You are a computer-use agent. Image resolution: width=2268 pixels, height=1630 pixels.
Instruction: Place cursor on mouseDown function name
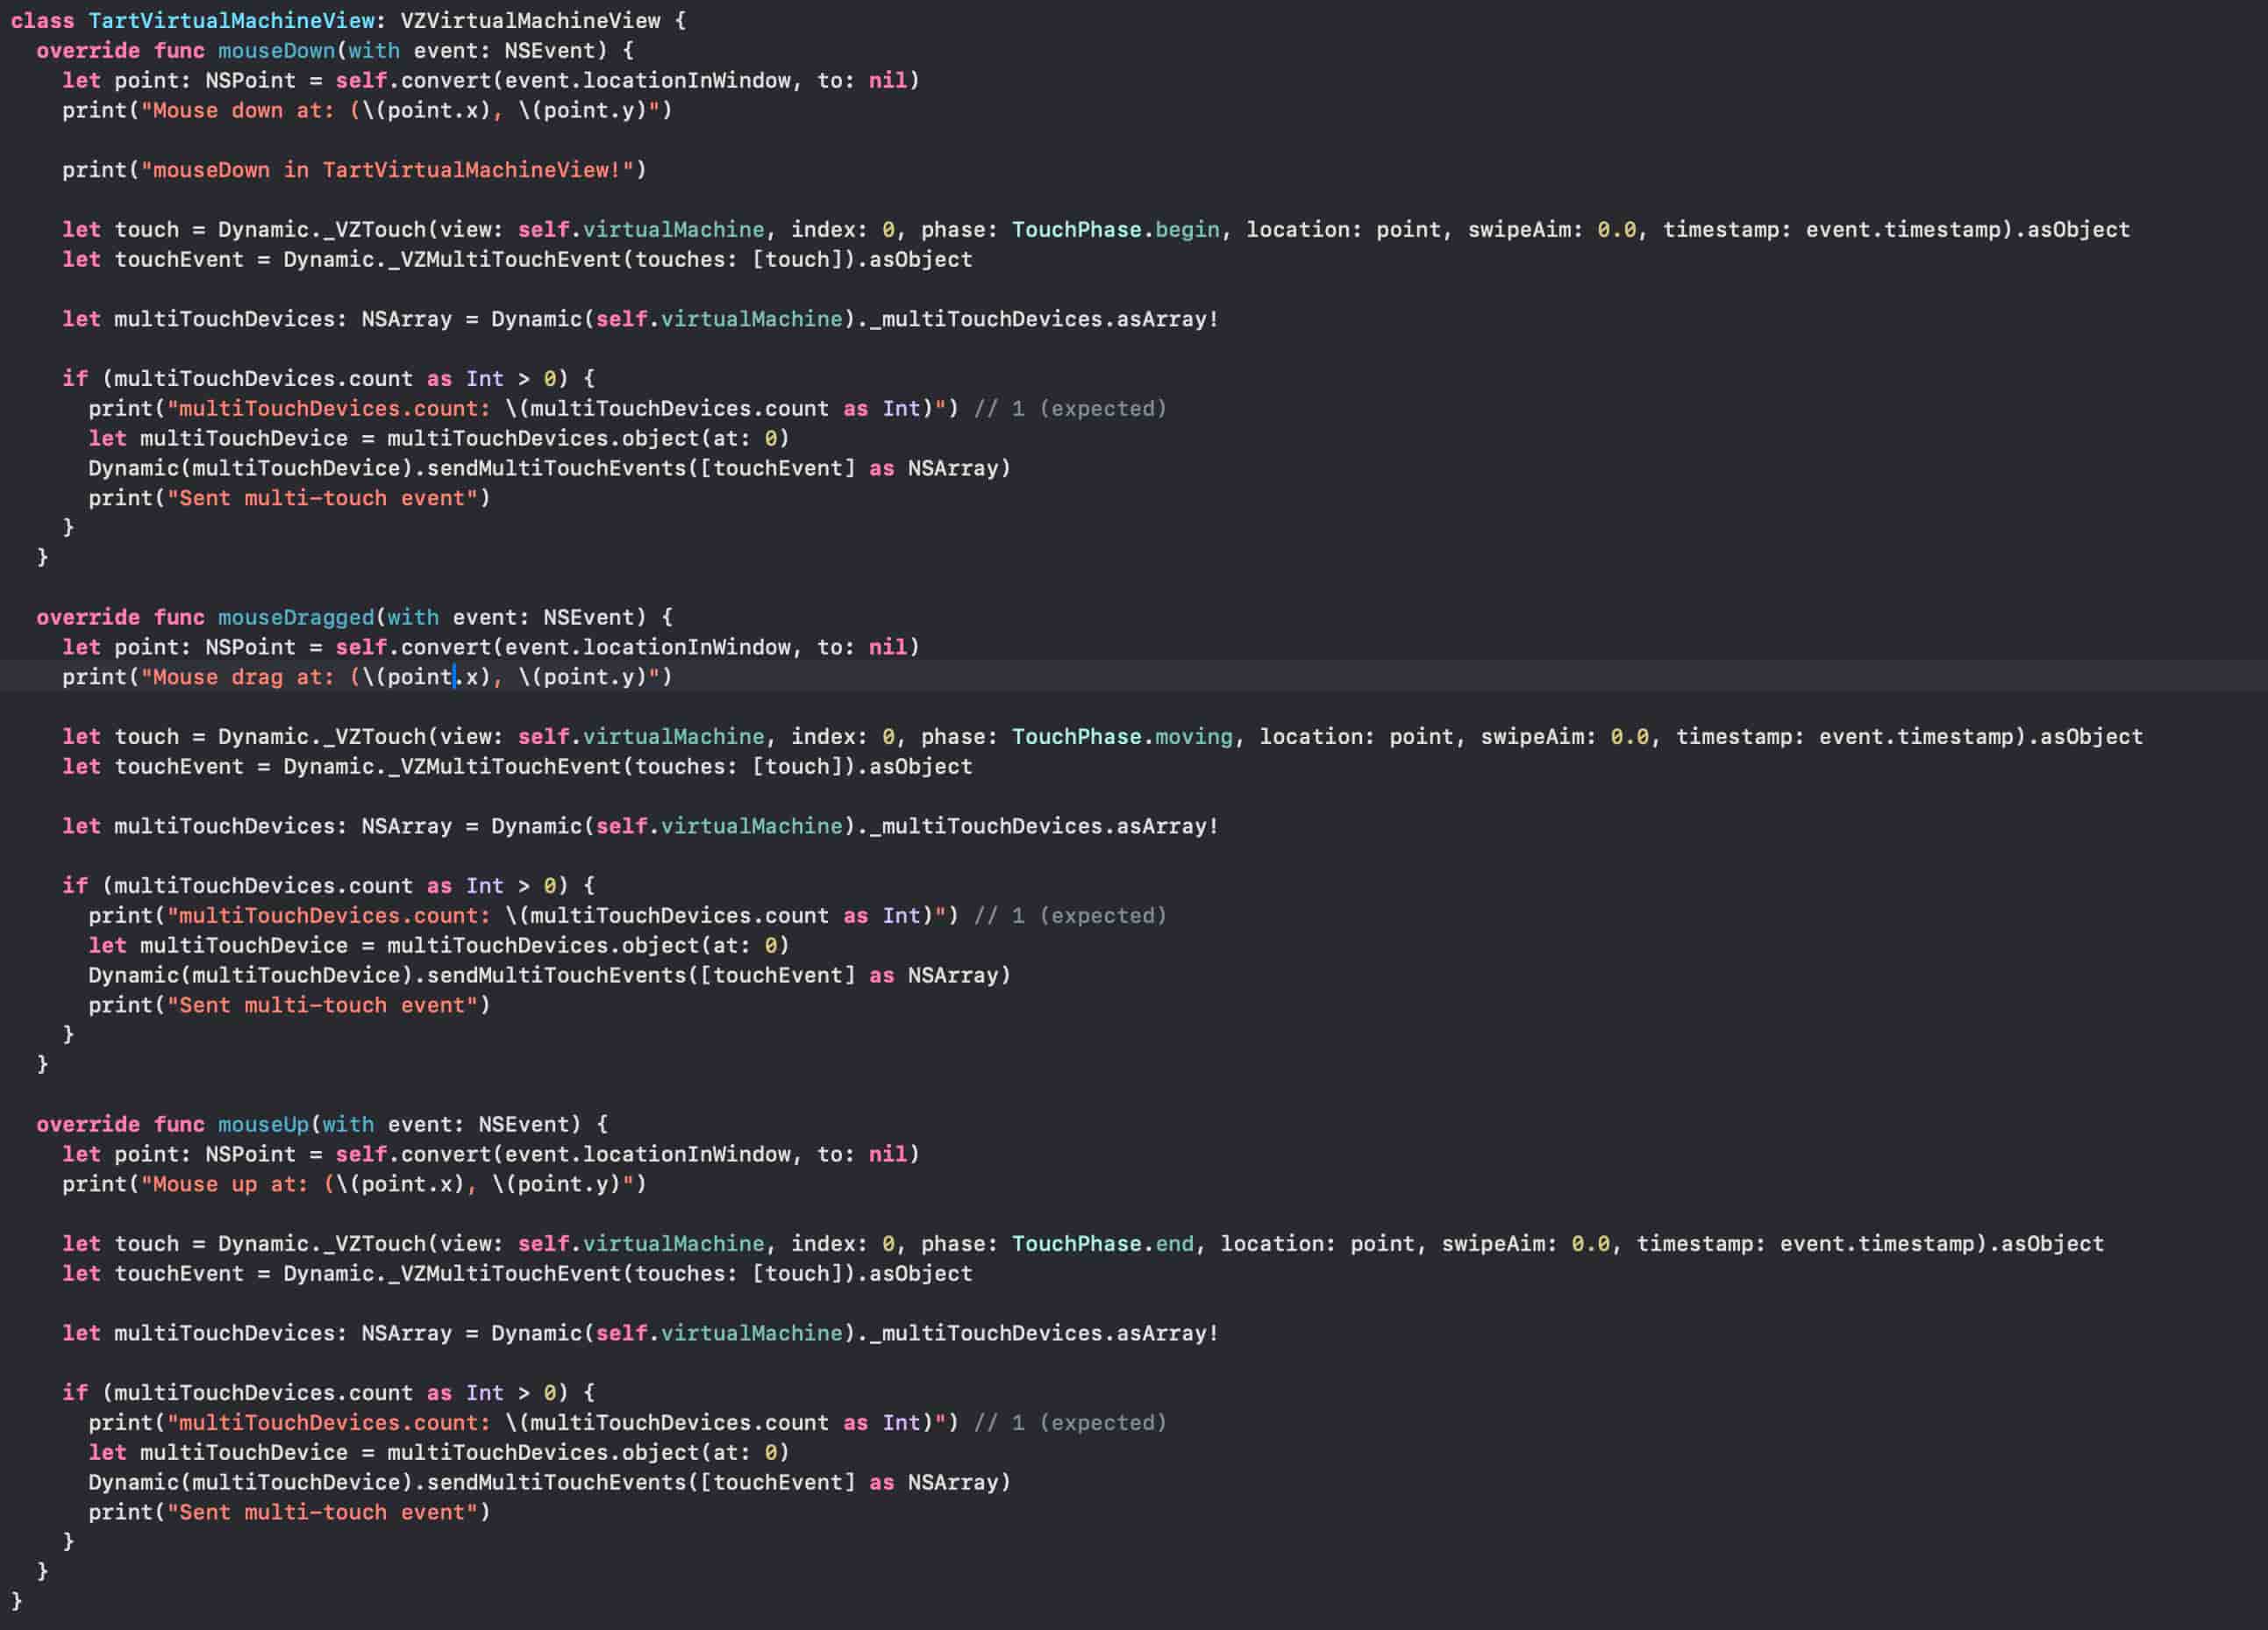276,50
